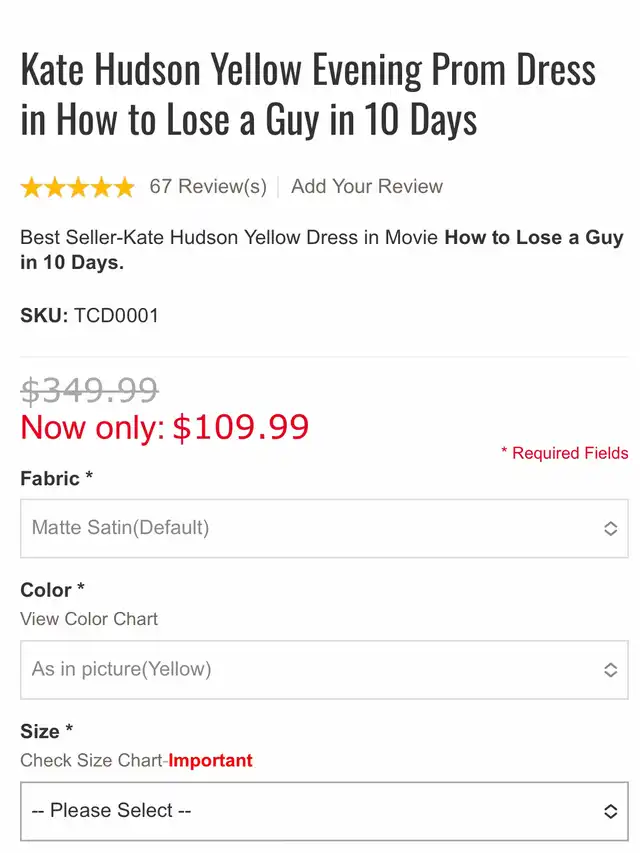
Task: Open the View Color Chart link
Action: [89, 619]
